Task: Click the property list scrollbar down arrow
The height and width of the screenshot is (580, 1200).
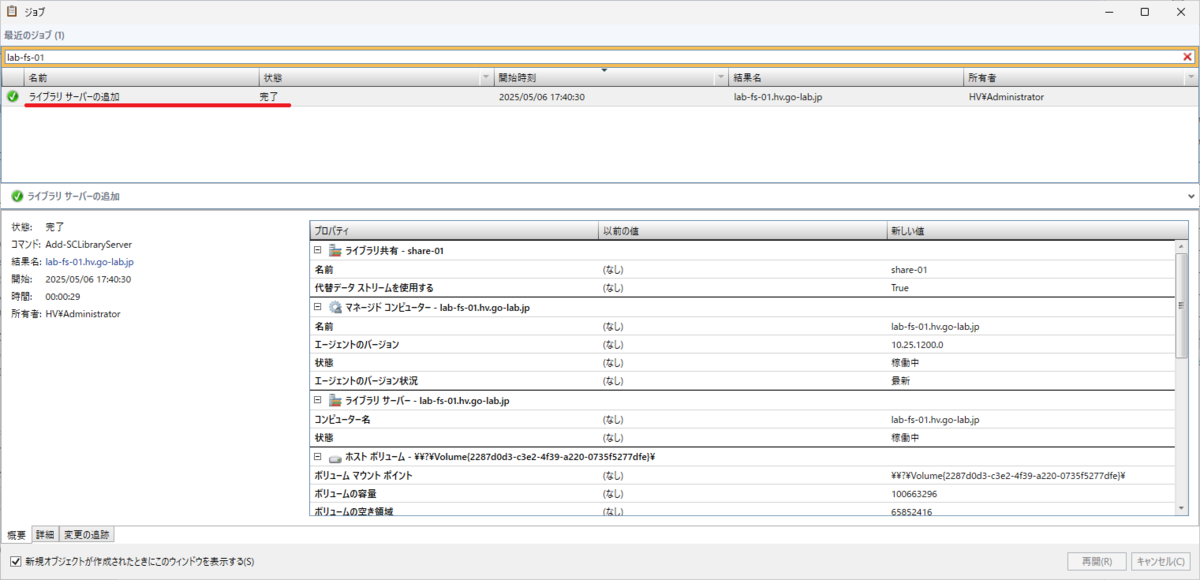Action: (x=1182, y=510)
